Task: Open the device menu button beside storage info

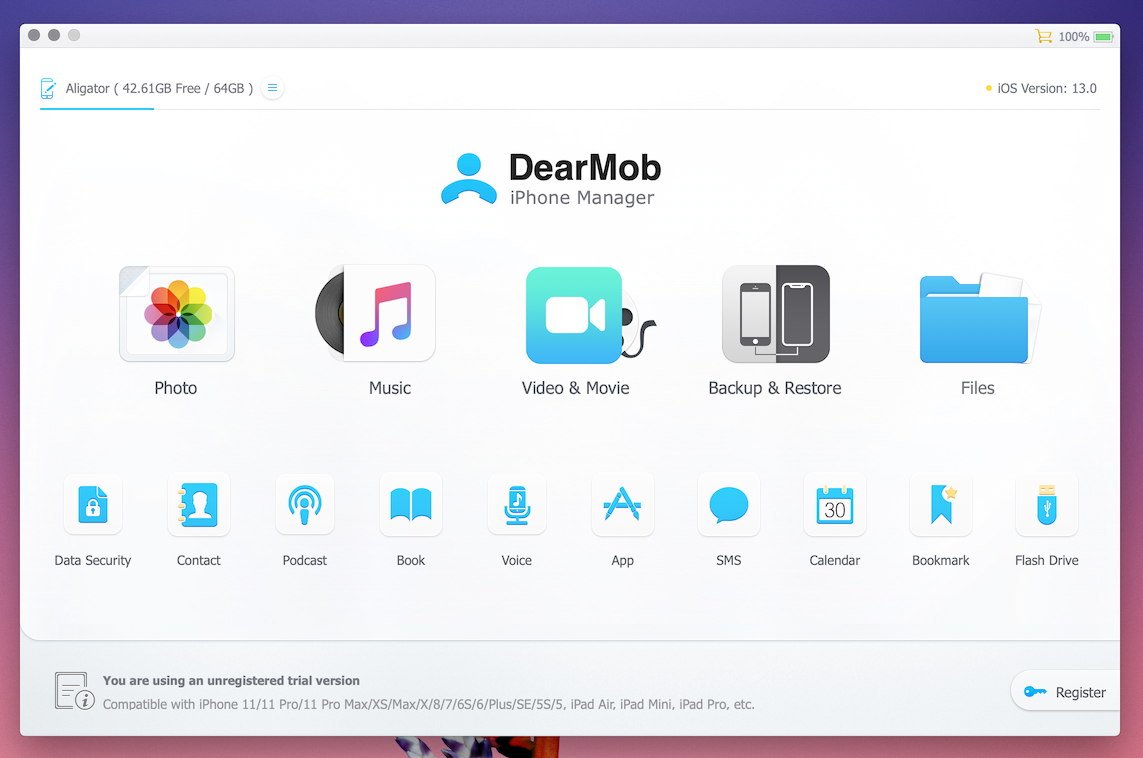Action: point(272,88)
